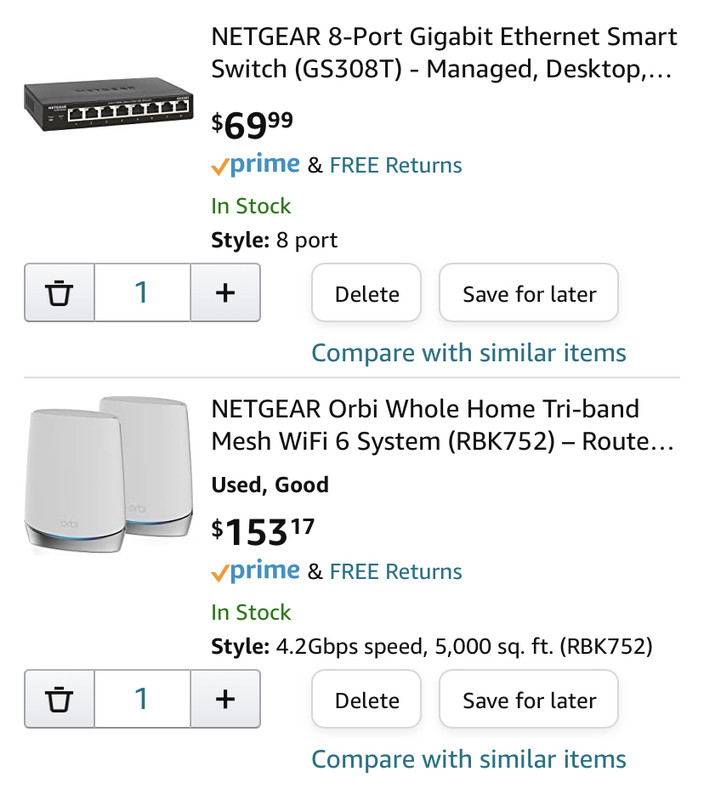Screen dimensions: 704x800
Task: Click FREE Returns under the $153.17 Orbi
Action: 396,572
